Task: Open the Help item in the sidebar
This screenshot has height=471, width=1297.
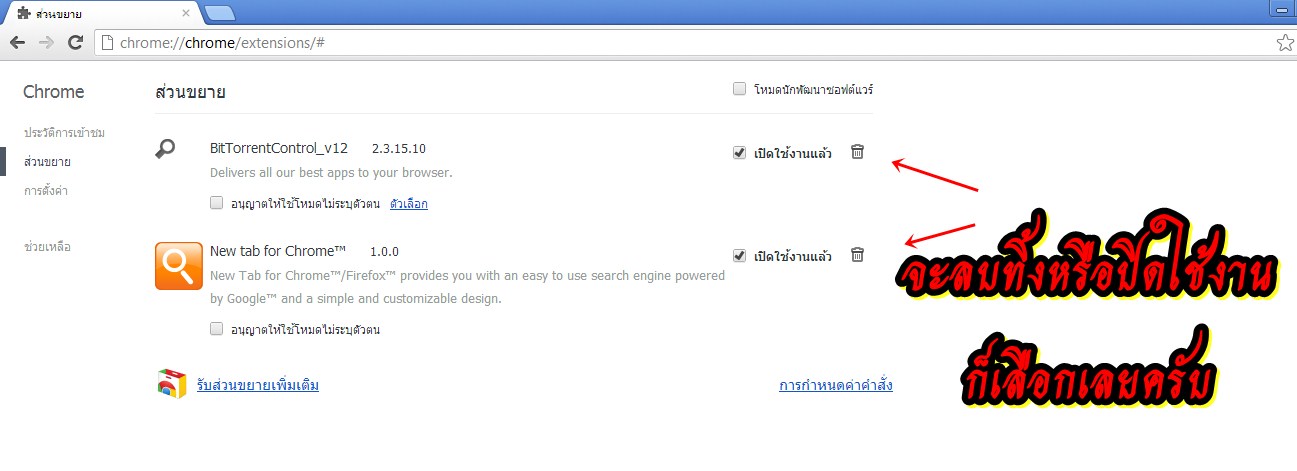Action: [47, 246]
